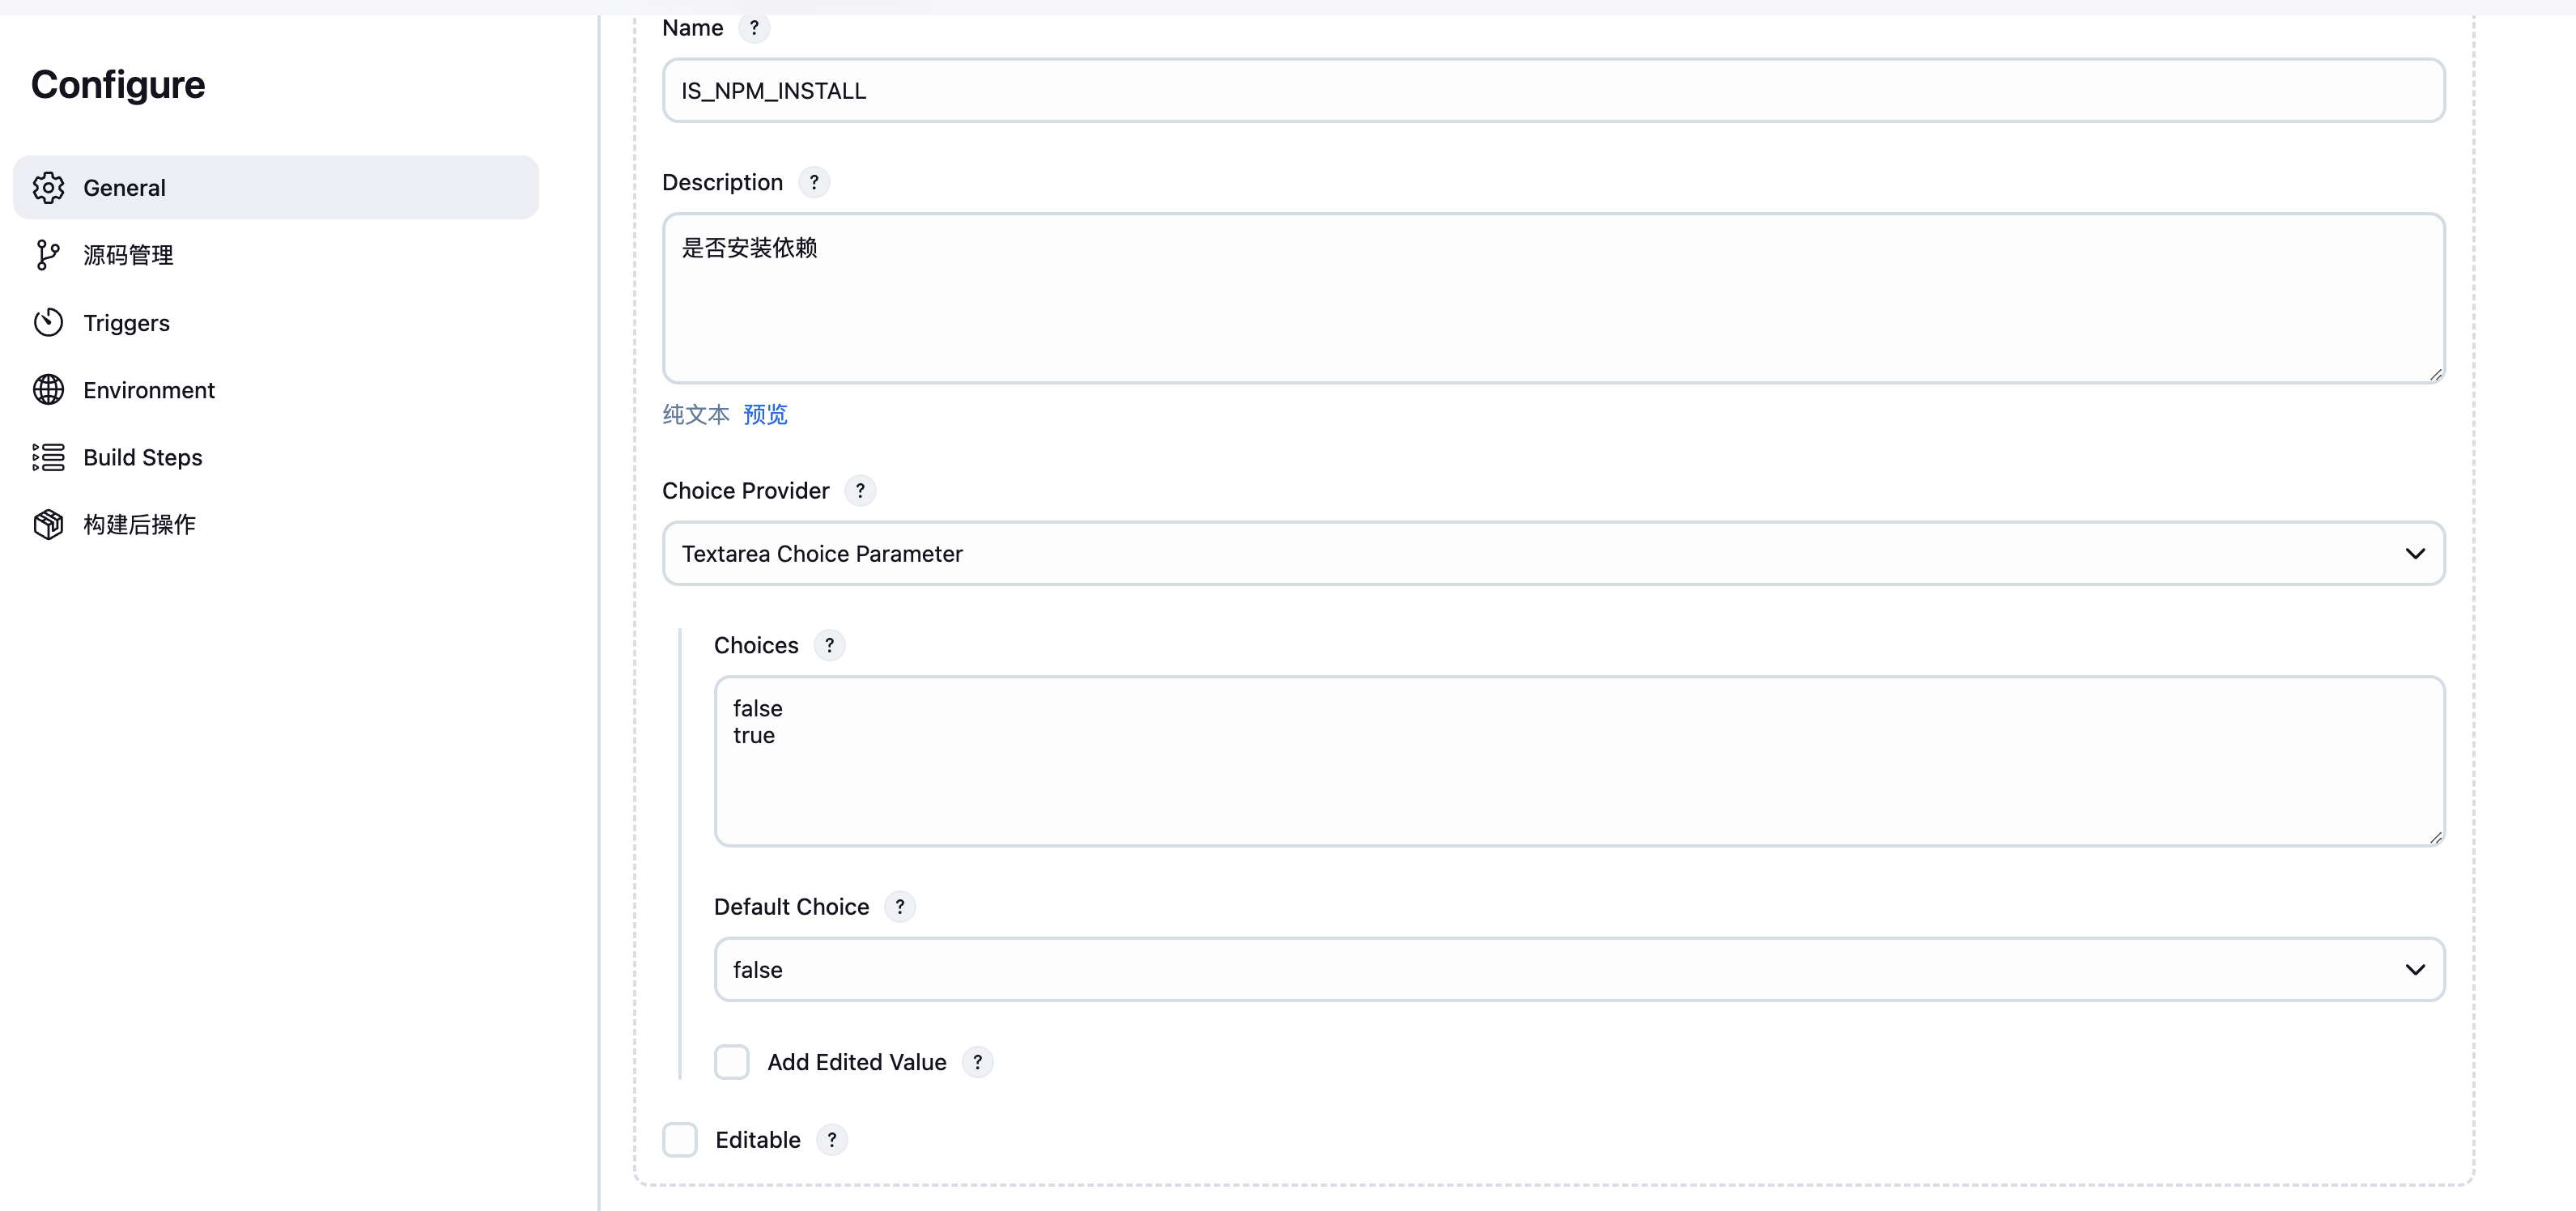The width and height of the screenshot is (2576, 1211).
Task: Click the 纯文本 plain text label
Action: click(x=696, y=415)
